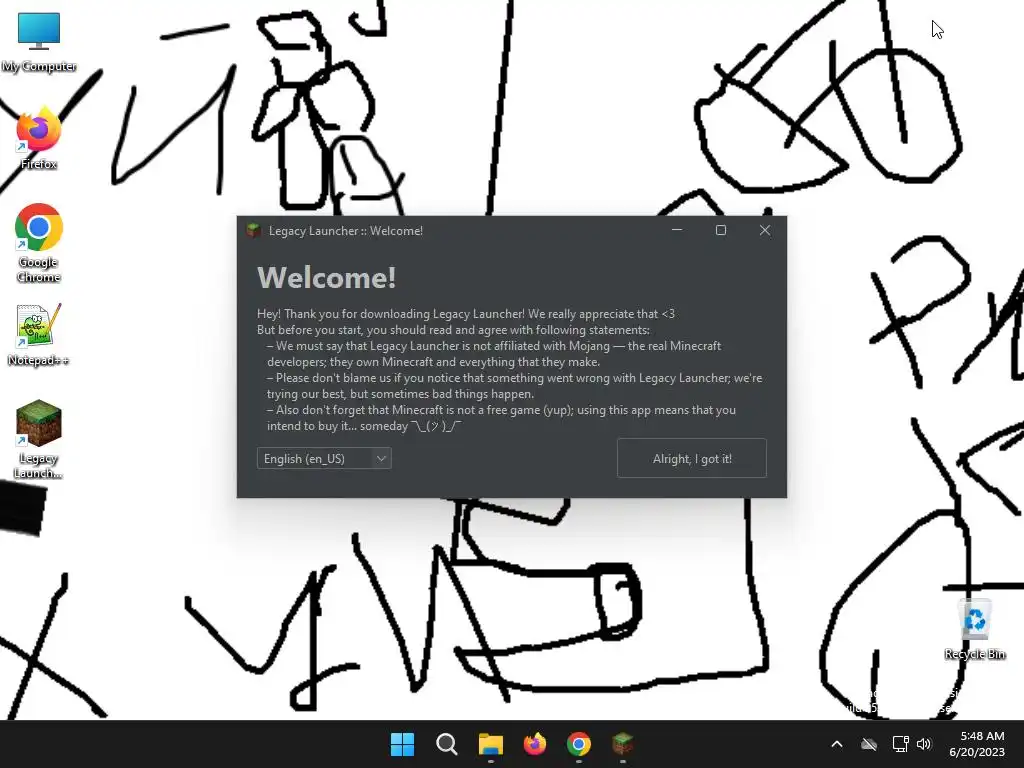Select the Firefox desktop shortcut
Viewport: 1024px width, 768px height.
pyautogui.click(x=39, y=138)
